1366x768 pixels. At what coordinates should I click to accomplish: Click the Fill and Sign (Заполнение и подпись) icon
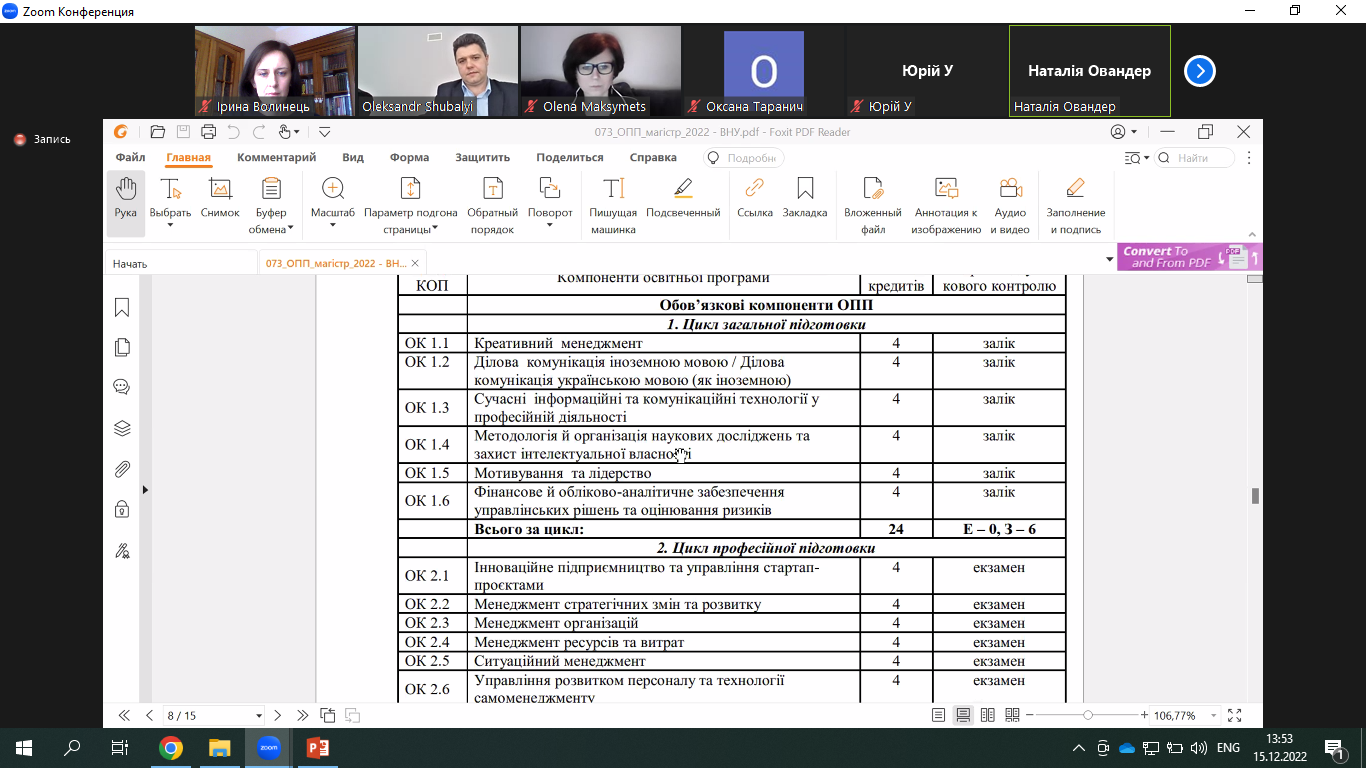1075,190
